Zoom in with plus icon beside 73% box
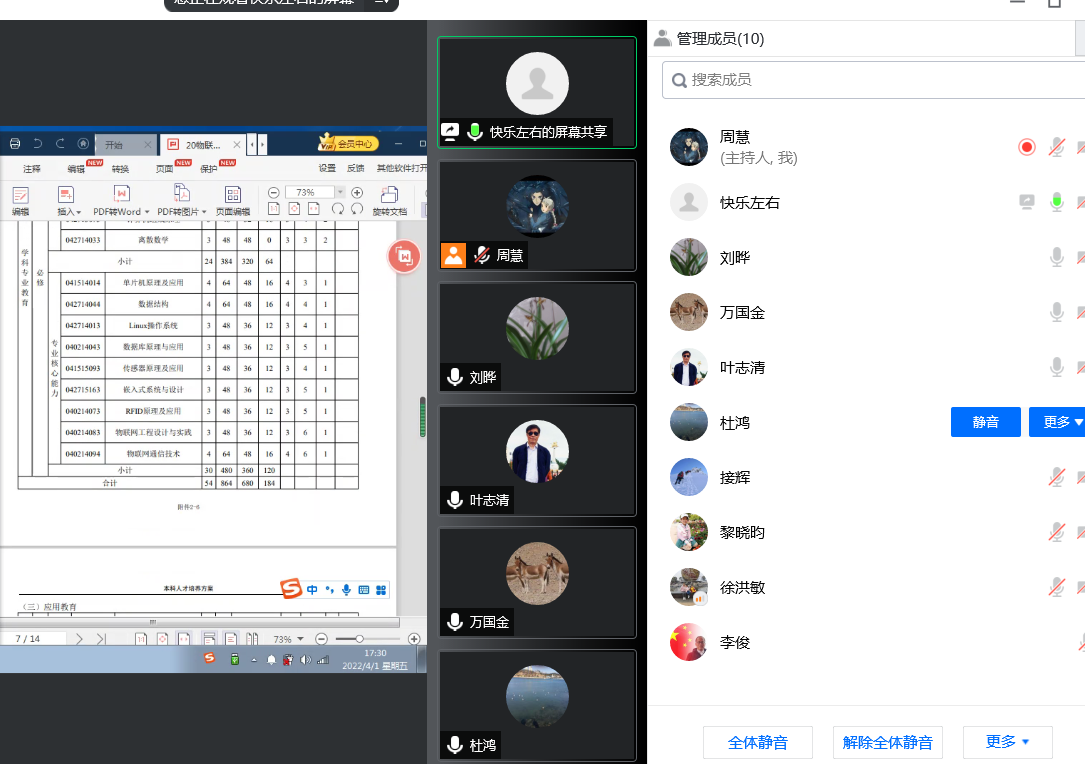 click(357, 192)
